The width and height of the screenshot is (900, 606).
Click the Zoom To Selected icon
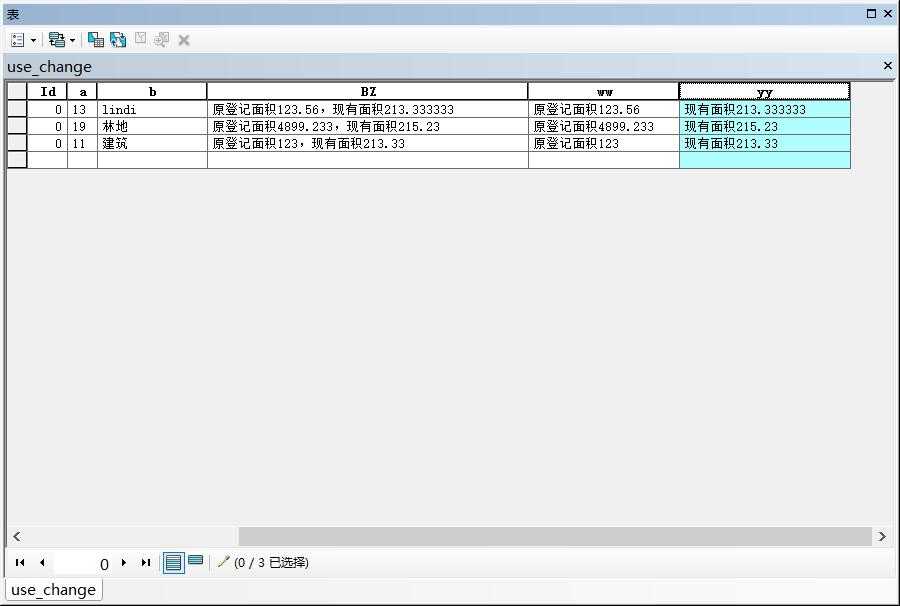[x=161, y=39]
